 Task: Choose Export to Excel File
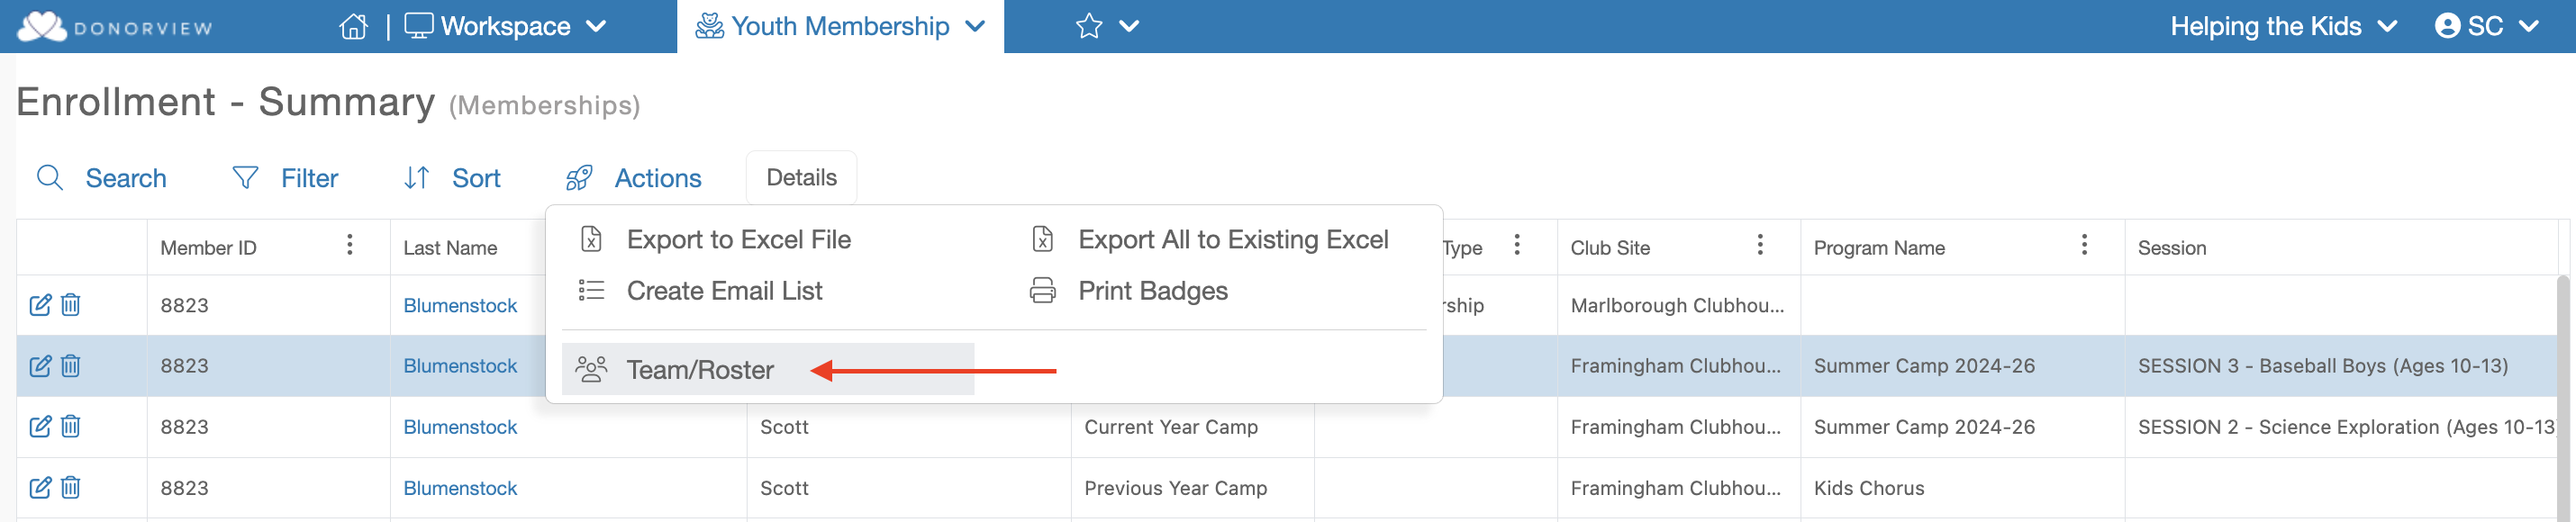[738, 240]
